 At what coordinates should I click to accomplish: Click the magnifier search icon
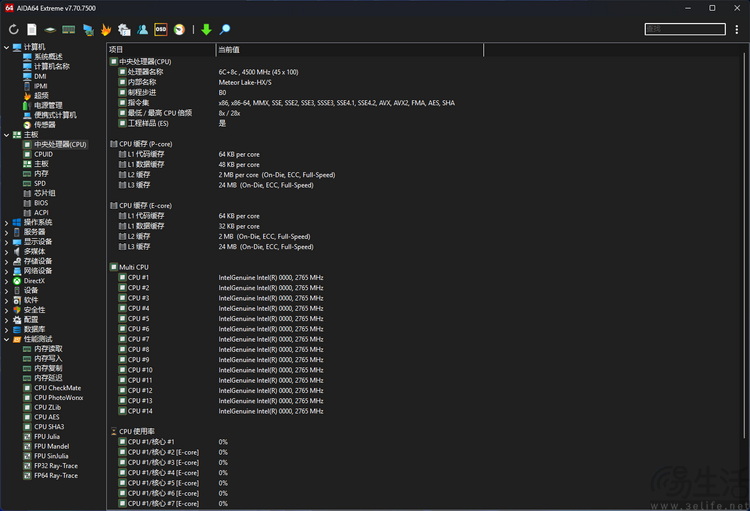coord(225,30)
